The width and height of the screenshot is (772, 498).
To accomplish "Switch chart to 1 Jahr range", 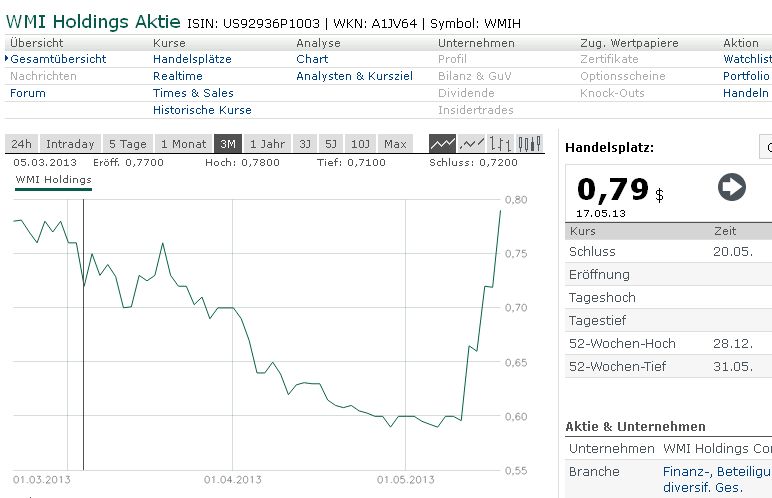I will click(267, 144).
